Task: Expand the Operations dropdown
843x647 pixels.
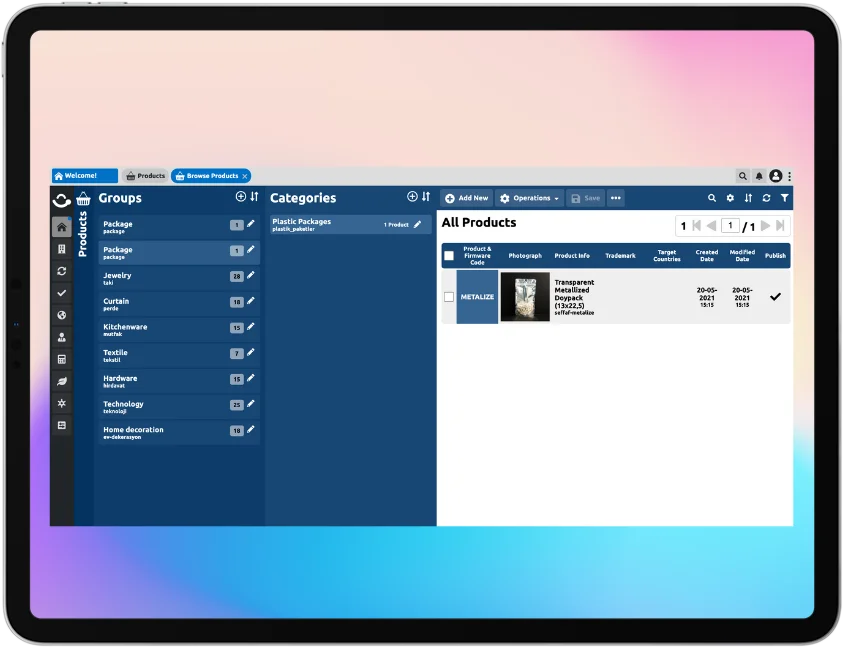Action: [529, 198]
